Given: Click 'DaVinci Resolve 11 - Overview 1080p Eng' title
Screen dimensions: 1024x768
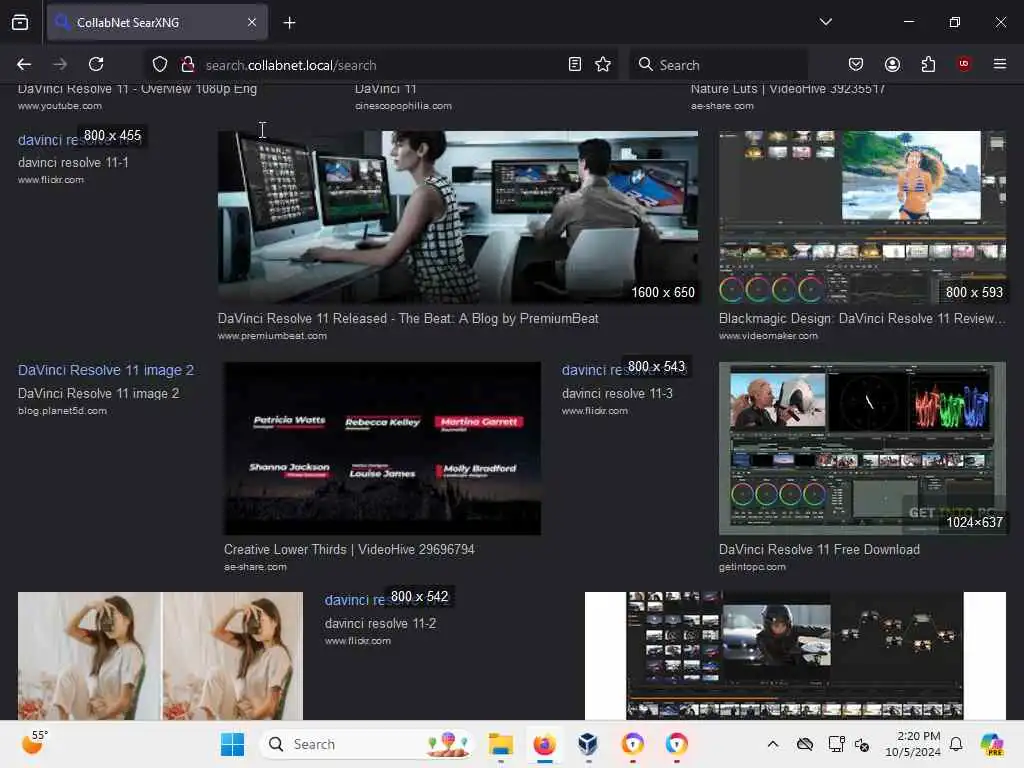Looking at the screenshot, I should (137, 89).
